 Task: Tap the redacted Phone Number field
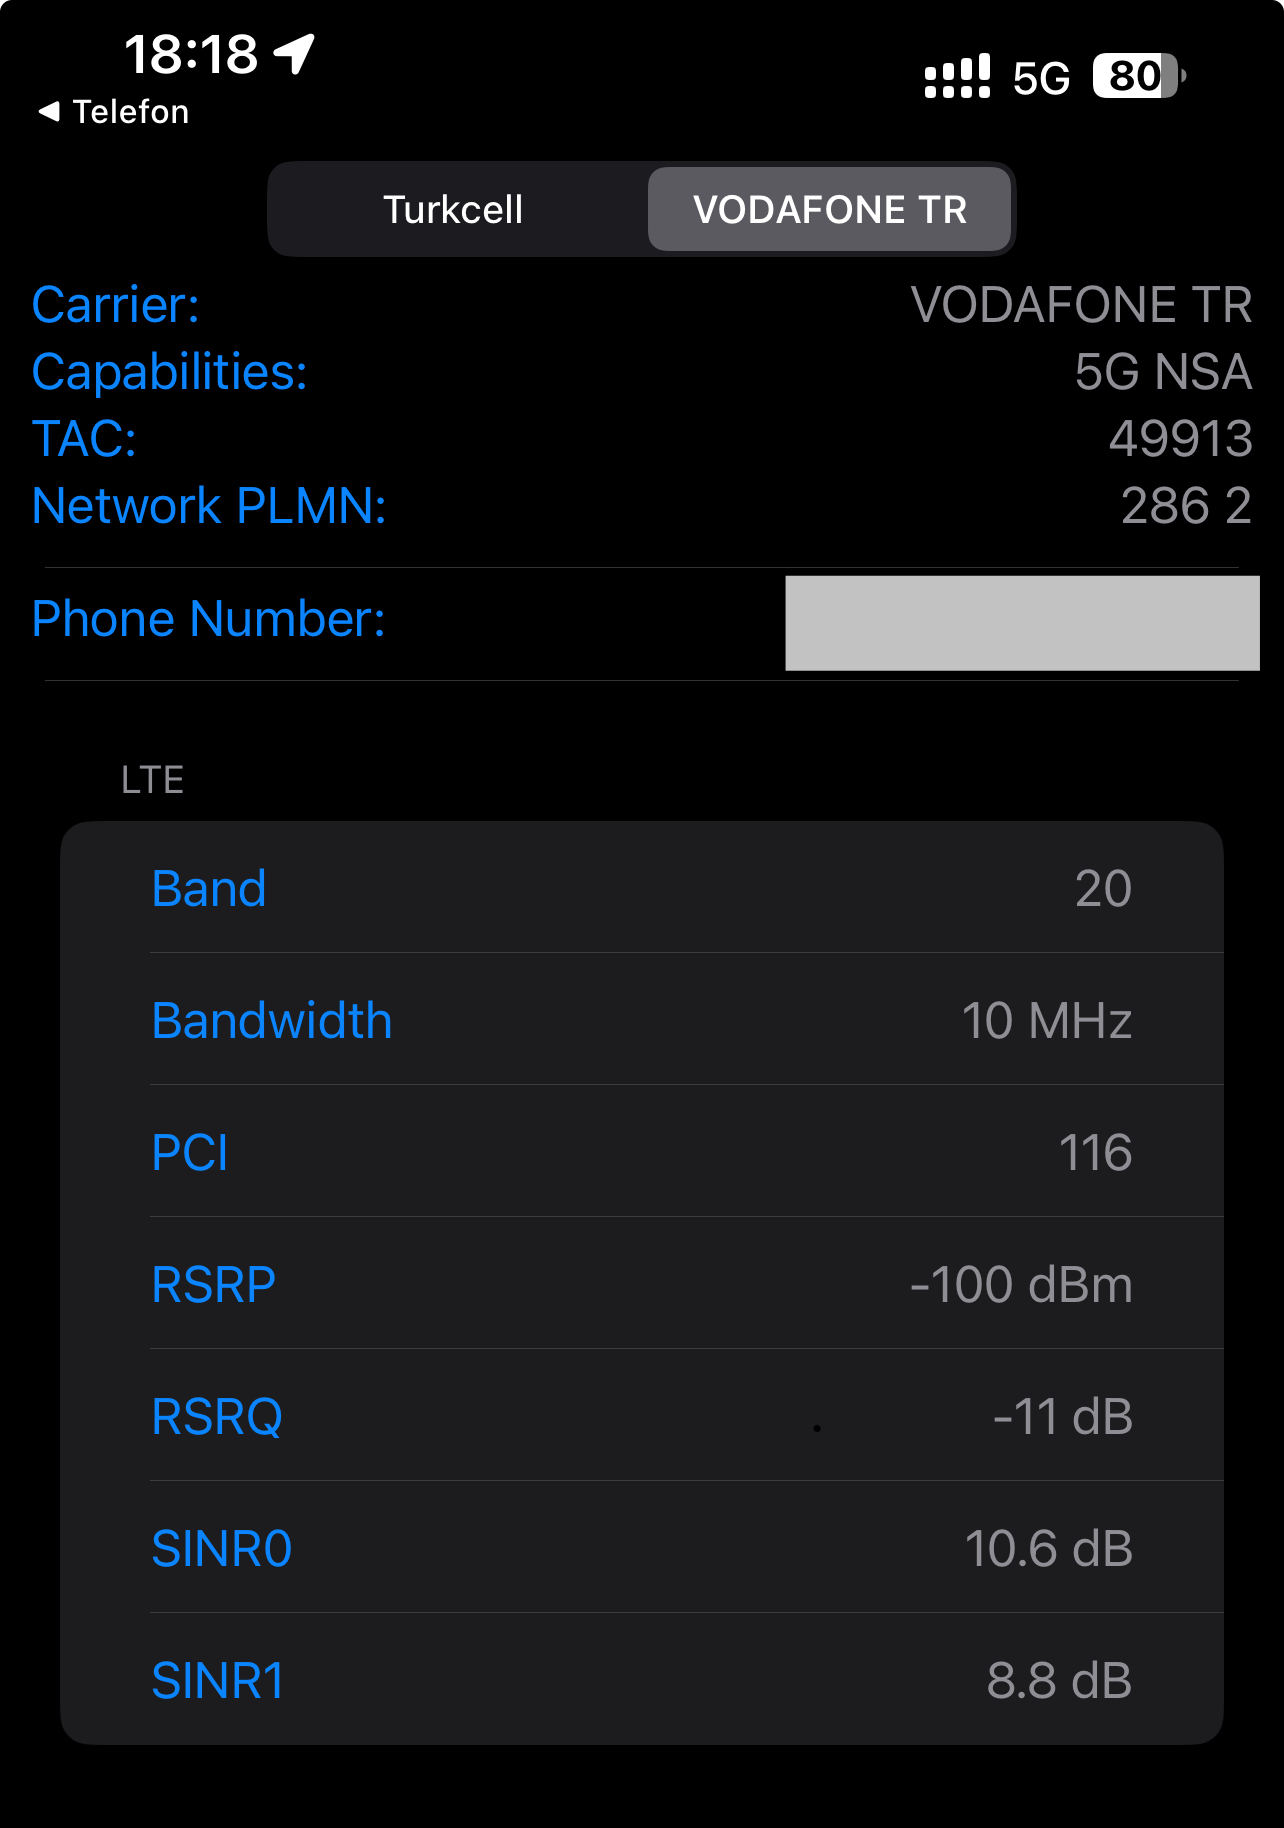[1022, 623]
